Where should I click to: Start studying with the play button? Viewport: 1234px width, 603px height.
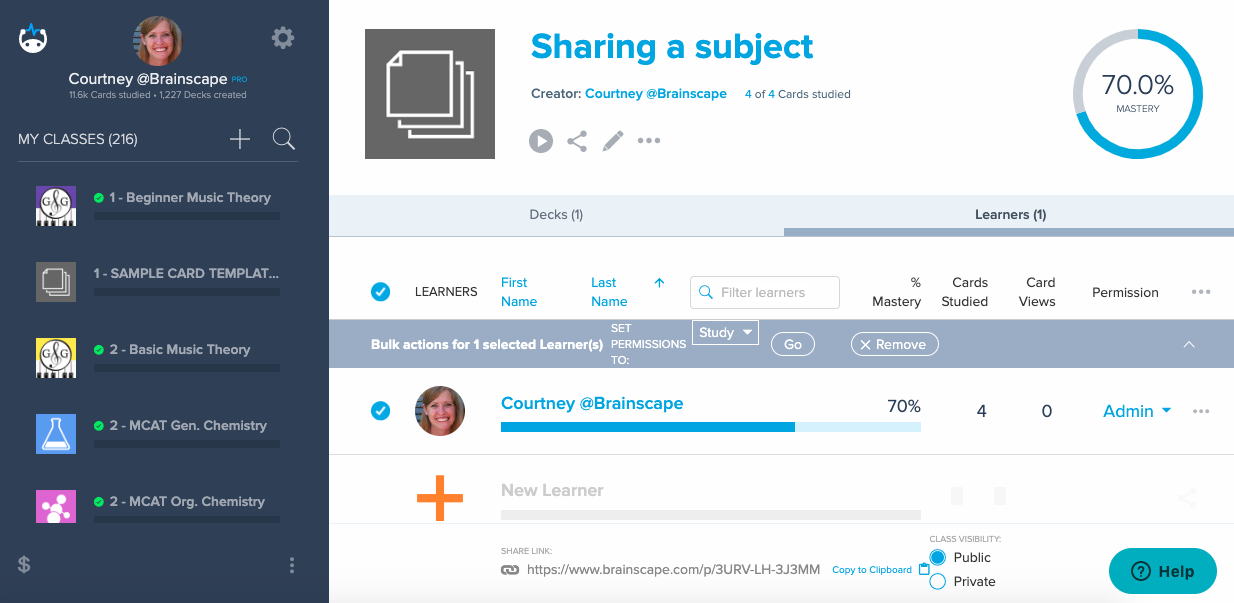coord(541,141)
